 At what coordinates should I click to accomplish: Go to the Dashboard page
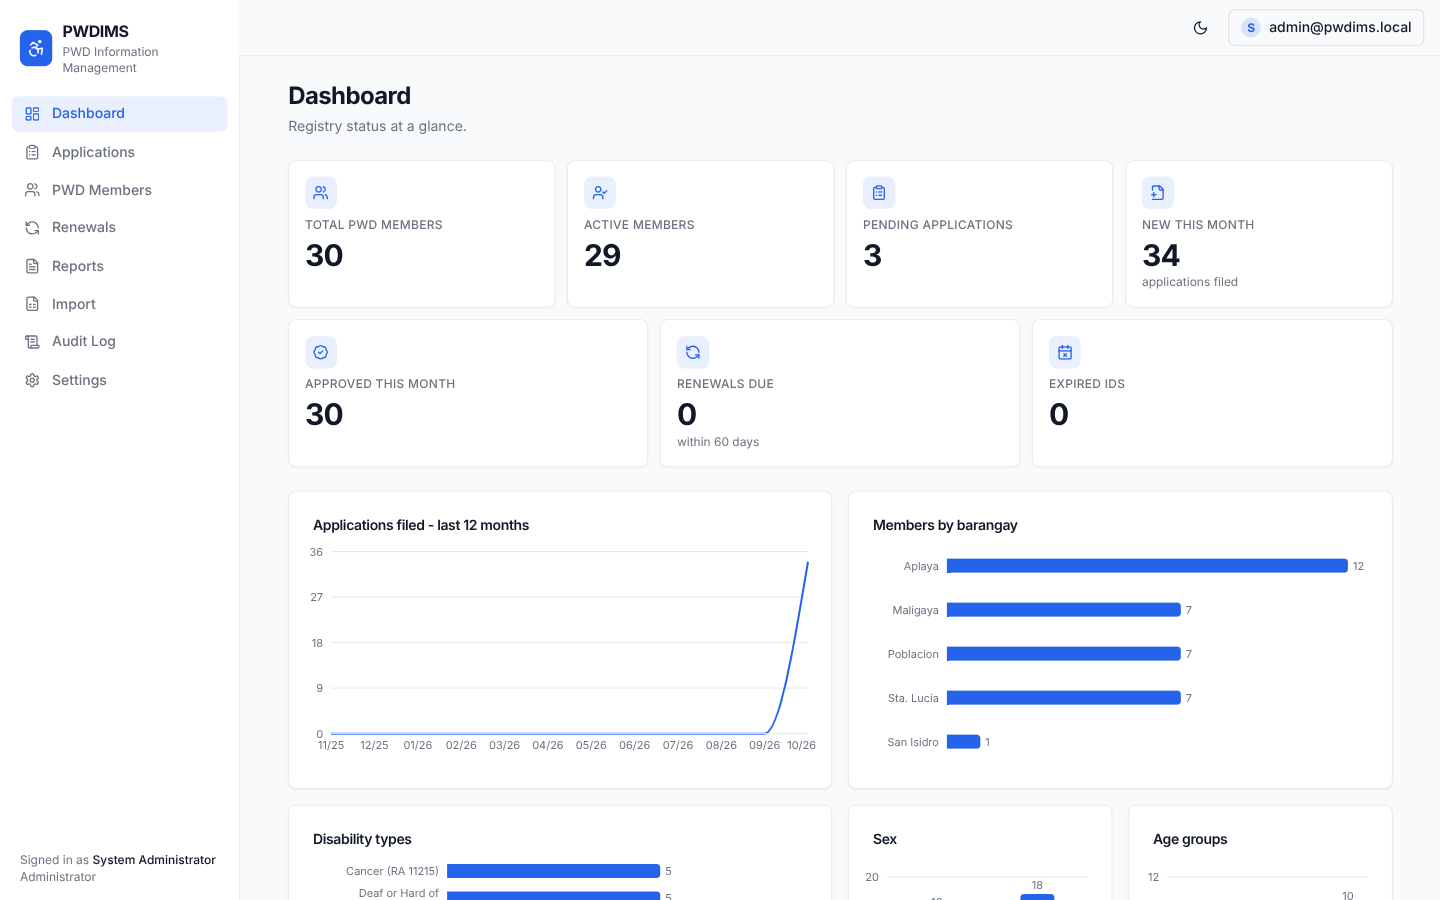pos(119,114)
